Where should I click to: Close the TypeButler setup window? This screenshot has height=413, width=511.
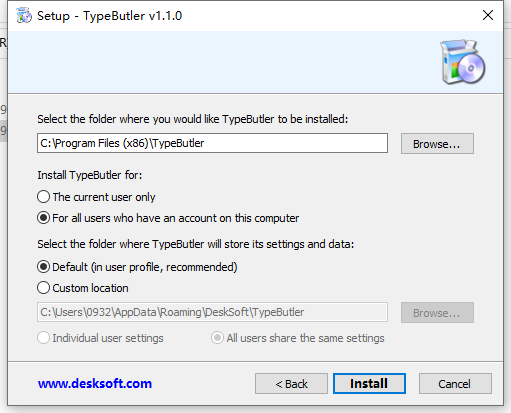488,15
